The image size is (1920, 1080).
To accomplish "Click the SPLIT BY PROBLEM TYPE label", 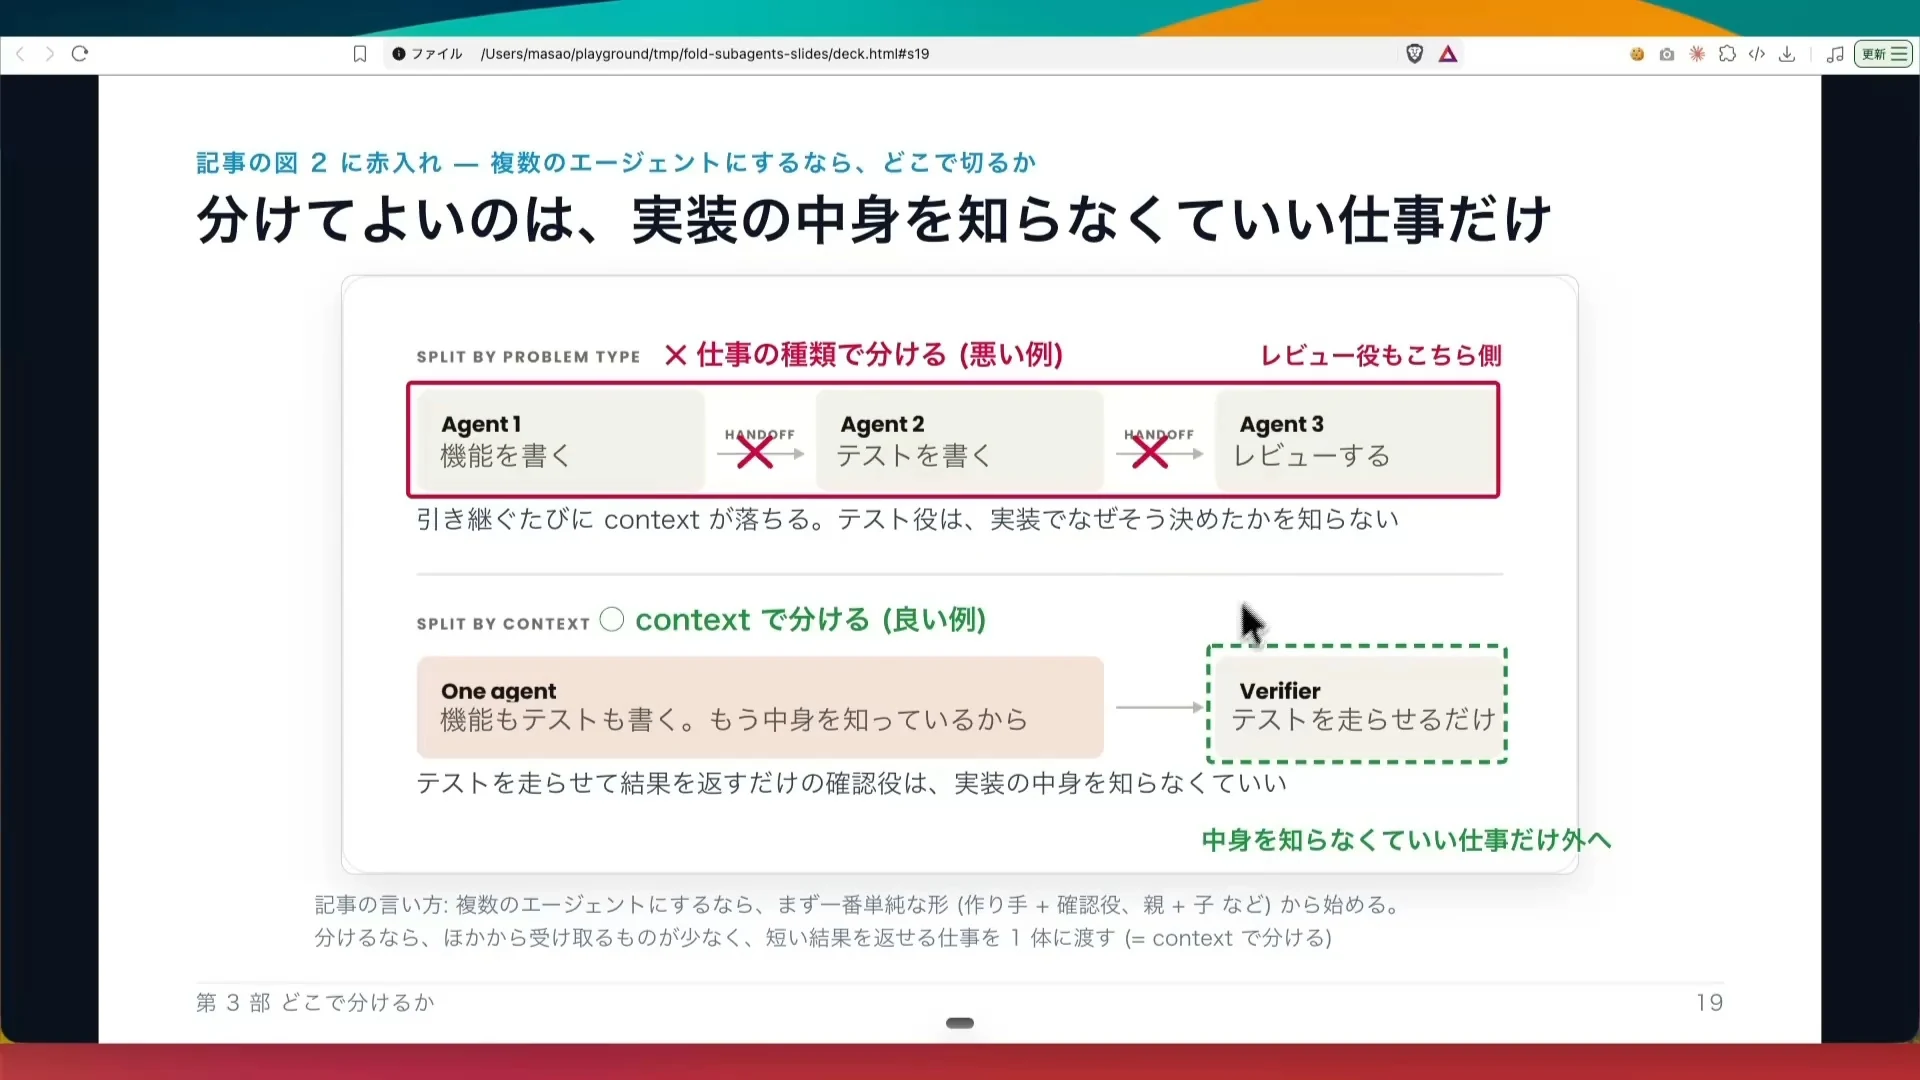I will 528,357.
